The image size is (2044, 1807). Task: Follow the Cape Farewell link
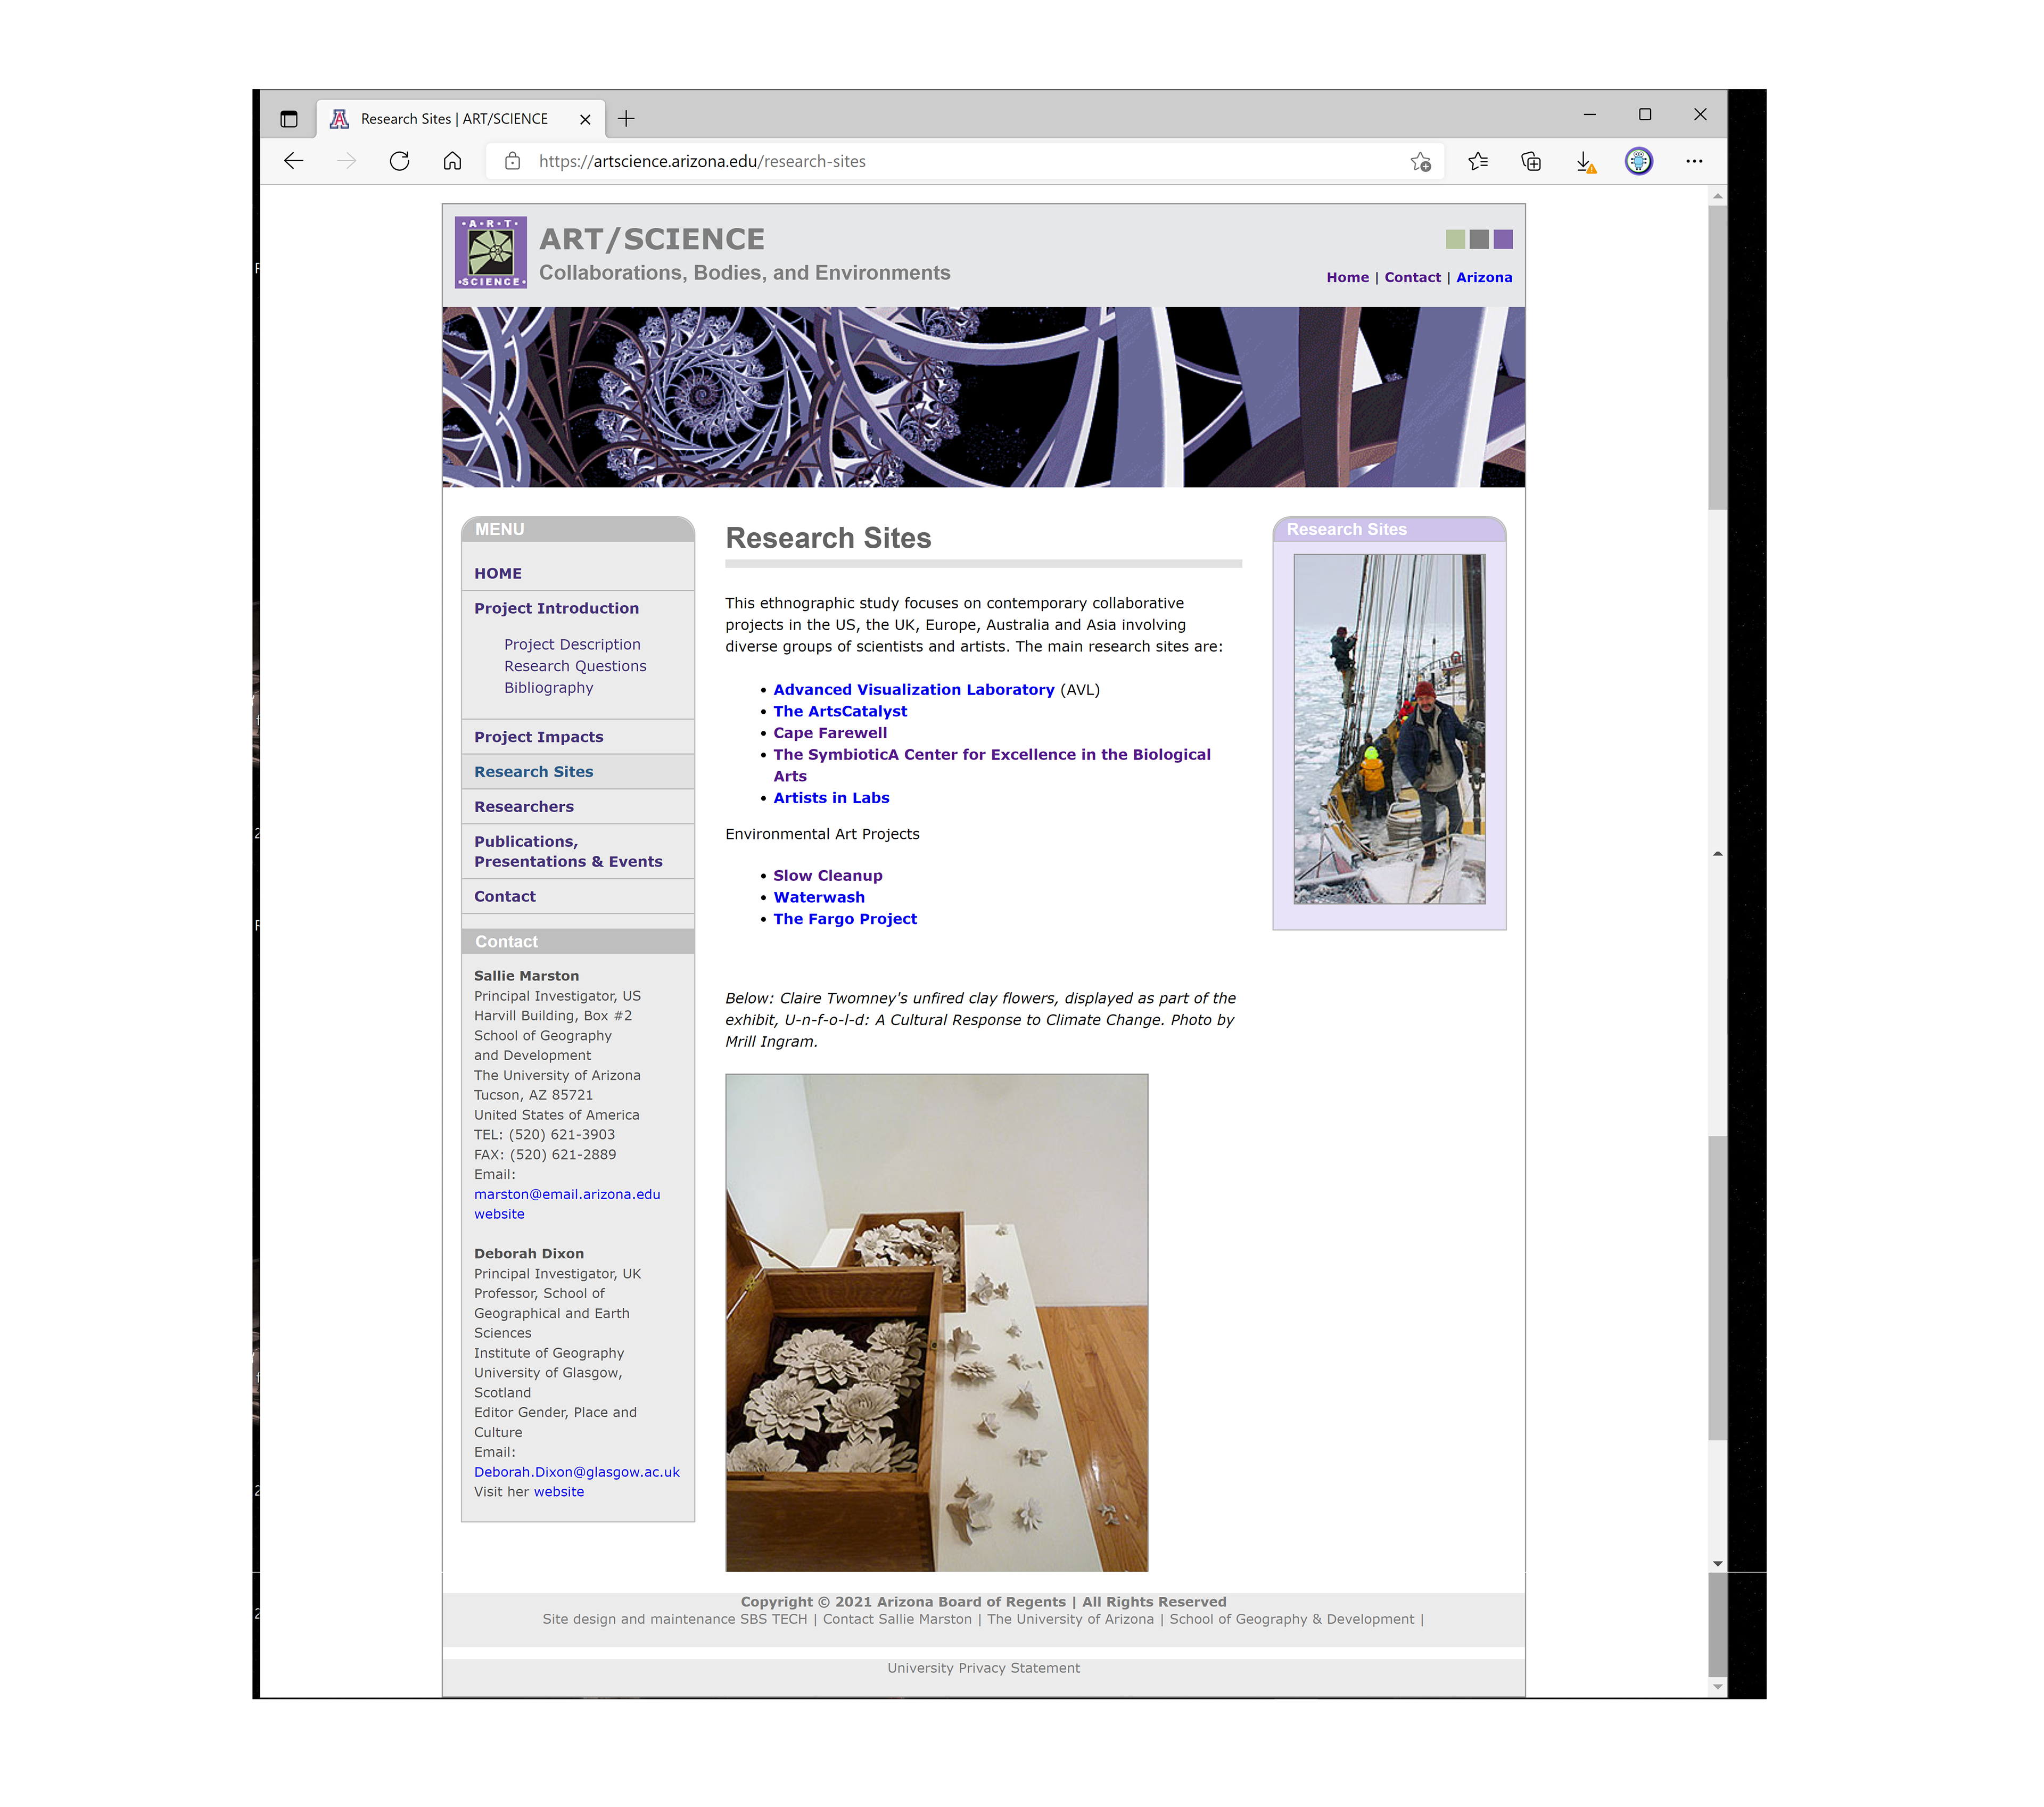coord(829,733)
